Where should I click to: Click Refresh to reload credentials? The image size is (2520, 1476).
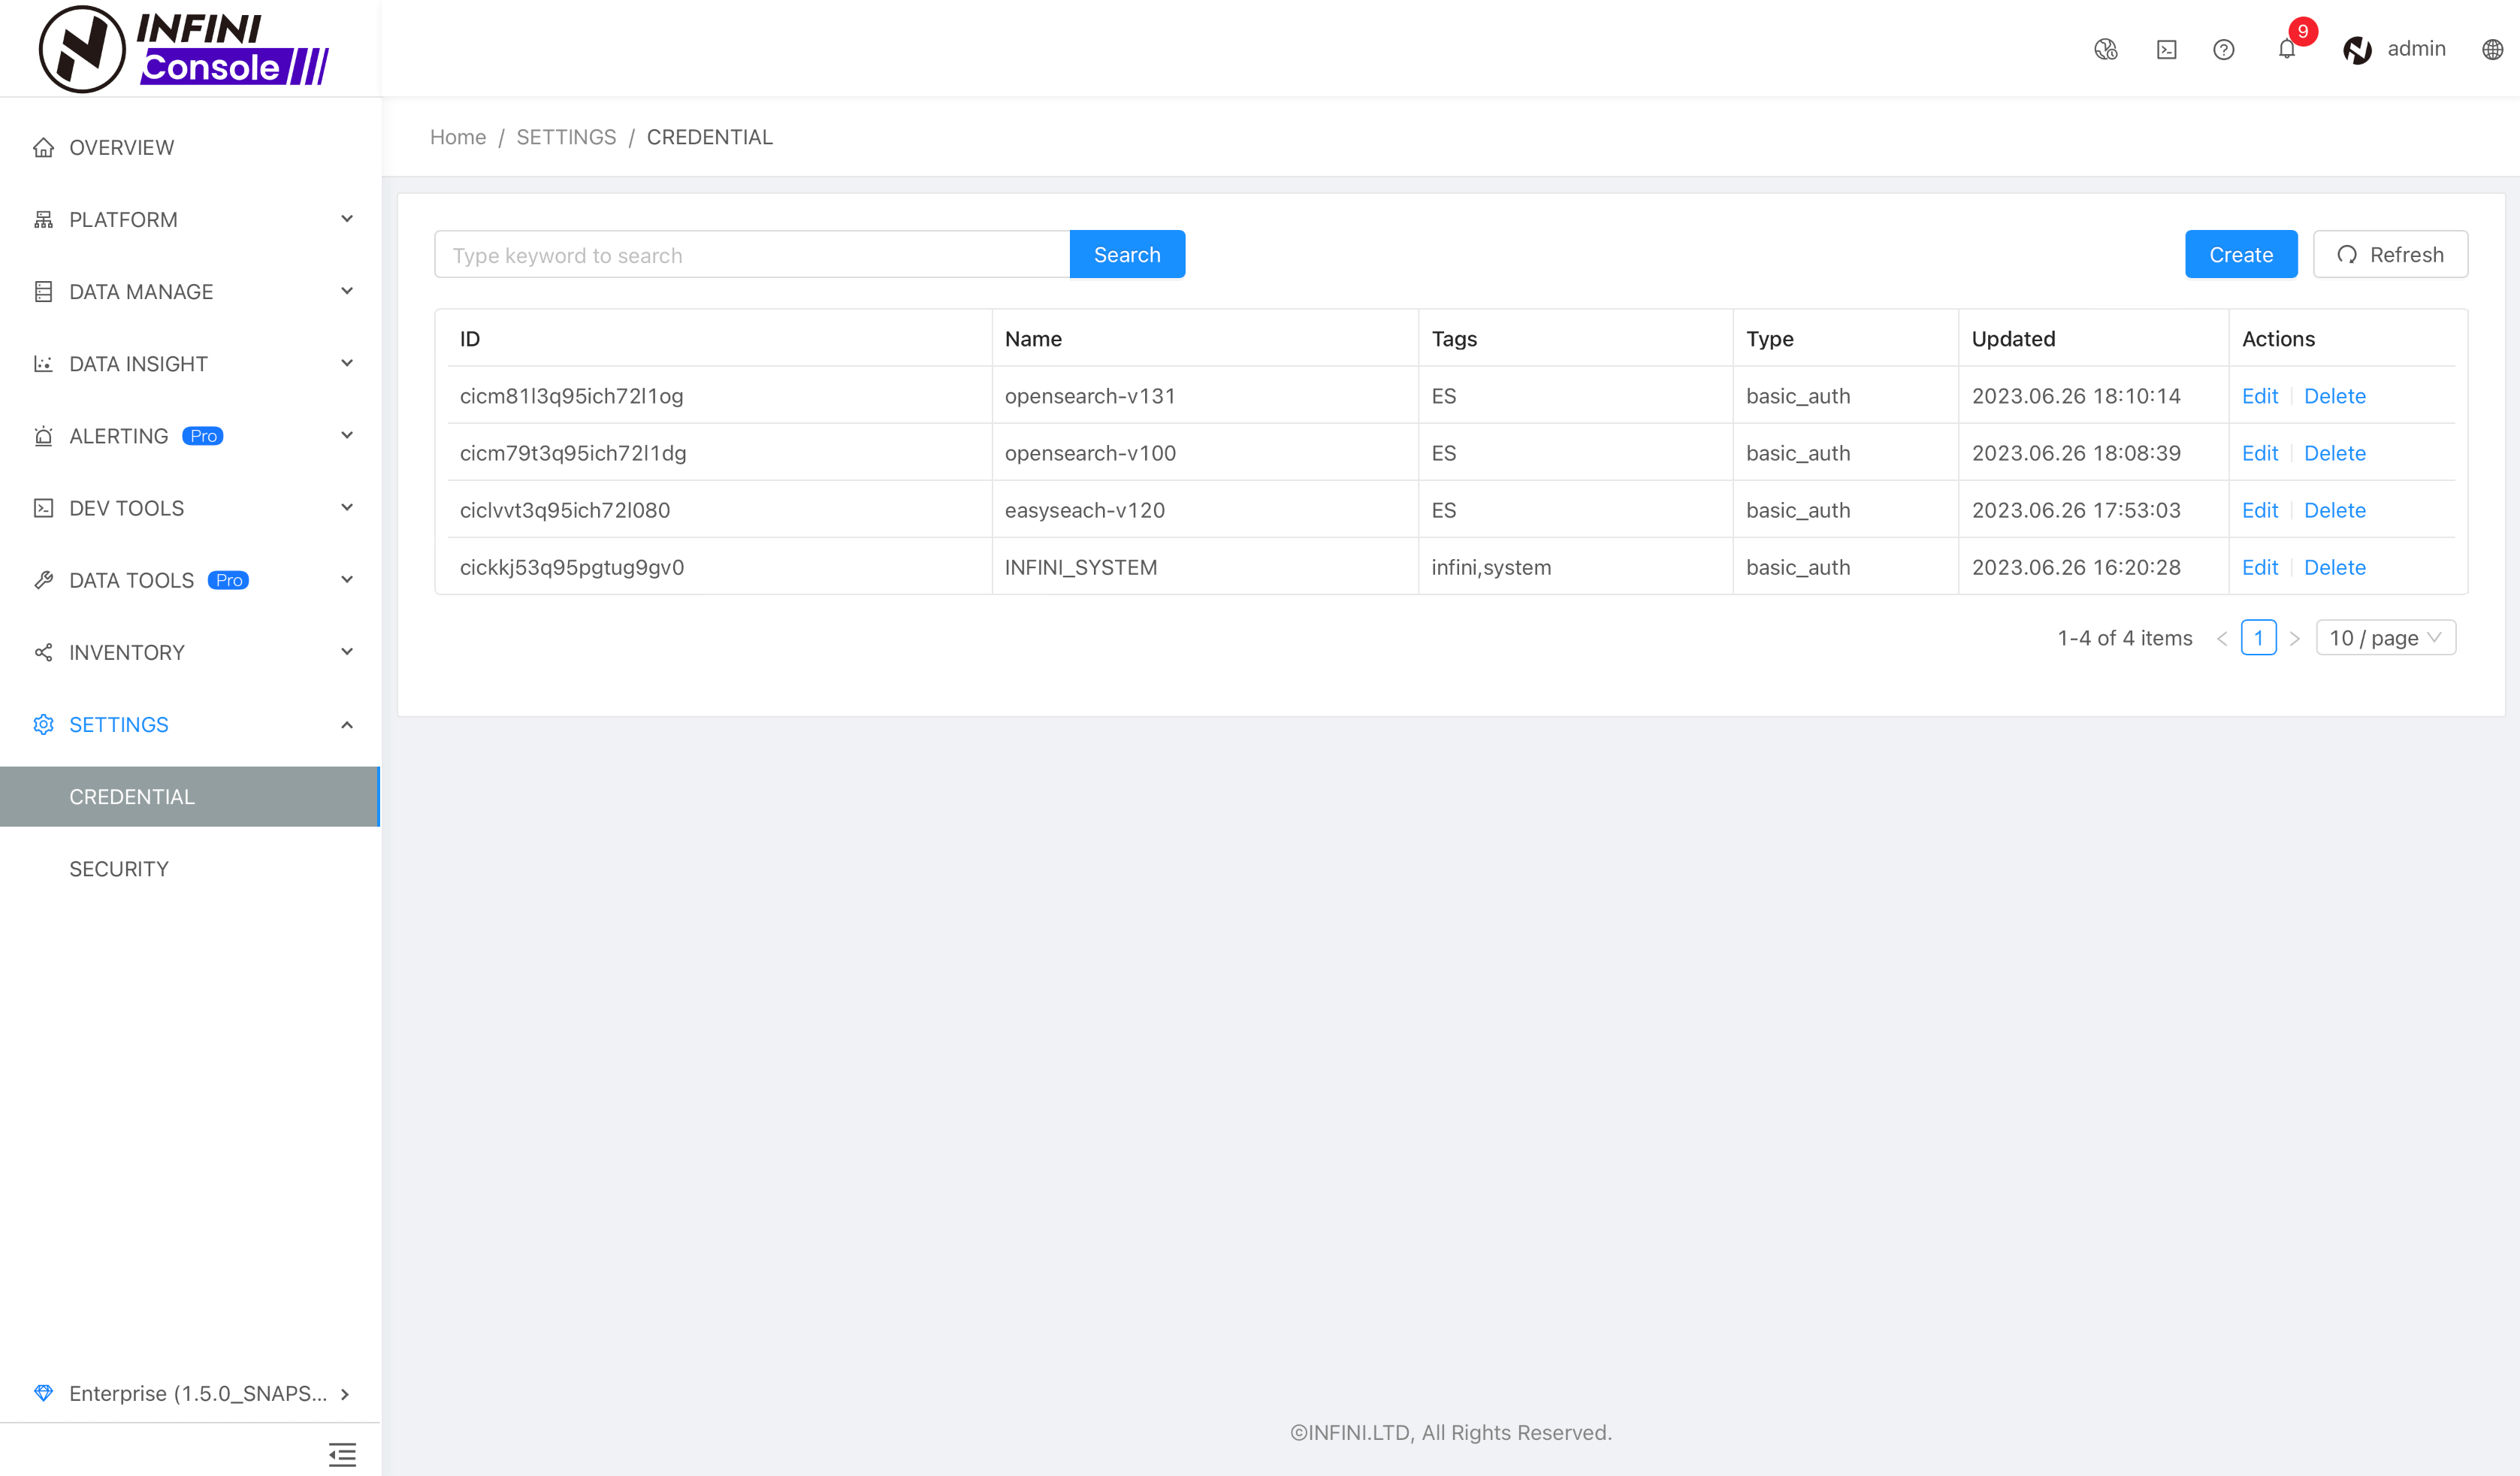click(2390, 253)
